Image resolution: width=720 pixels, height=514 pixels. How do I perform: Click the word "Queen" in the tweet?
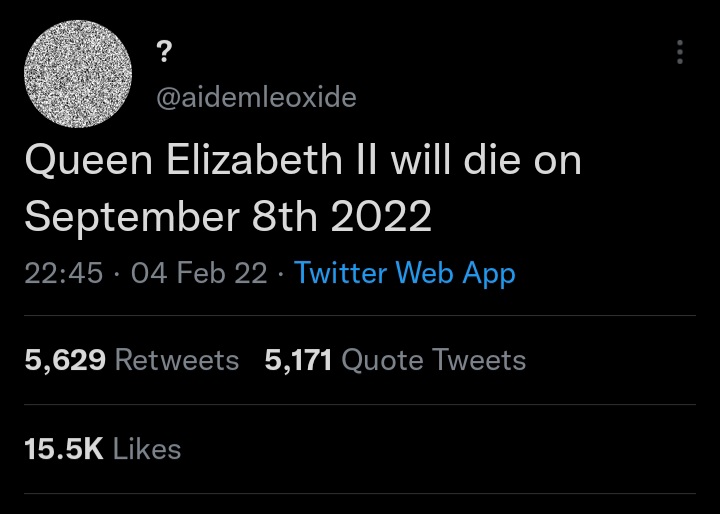pos(89,161)
